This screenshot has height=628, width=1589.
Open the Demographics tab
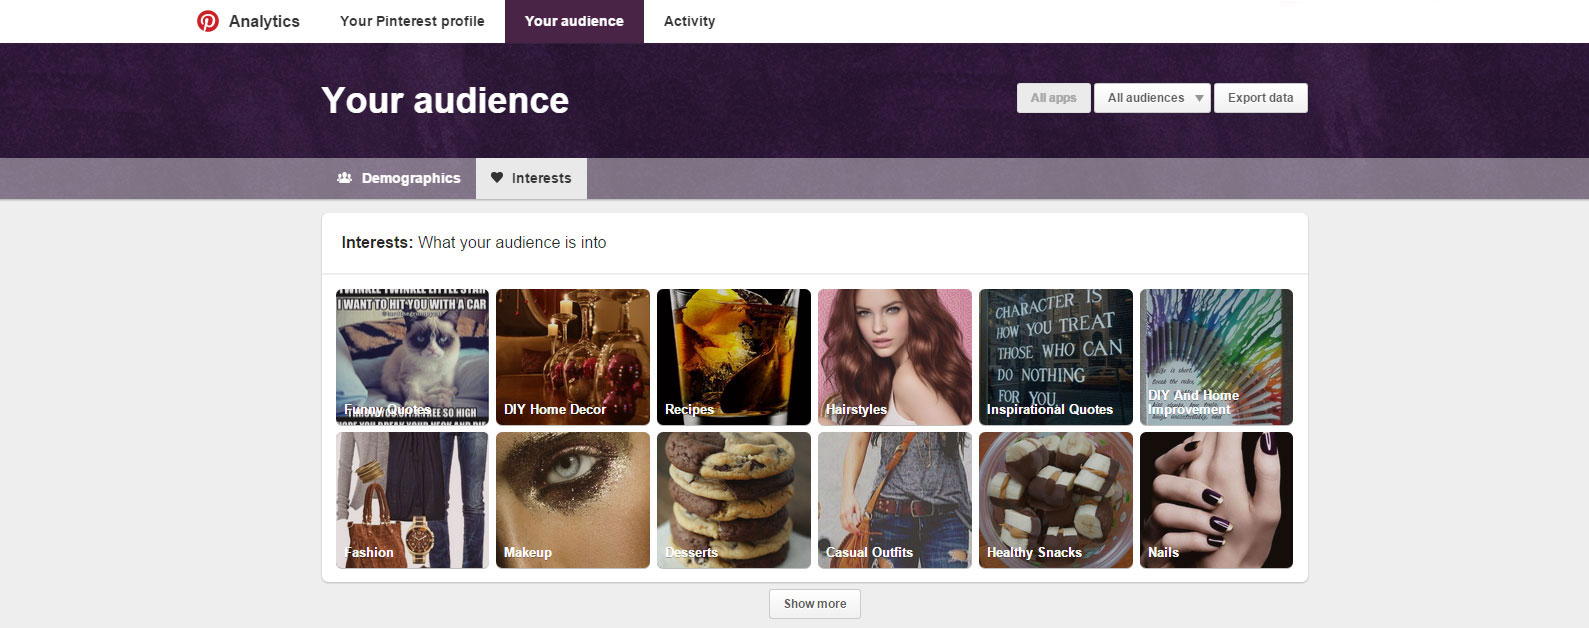click(399, 178)
